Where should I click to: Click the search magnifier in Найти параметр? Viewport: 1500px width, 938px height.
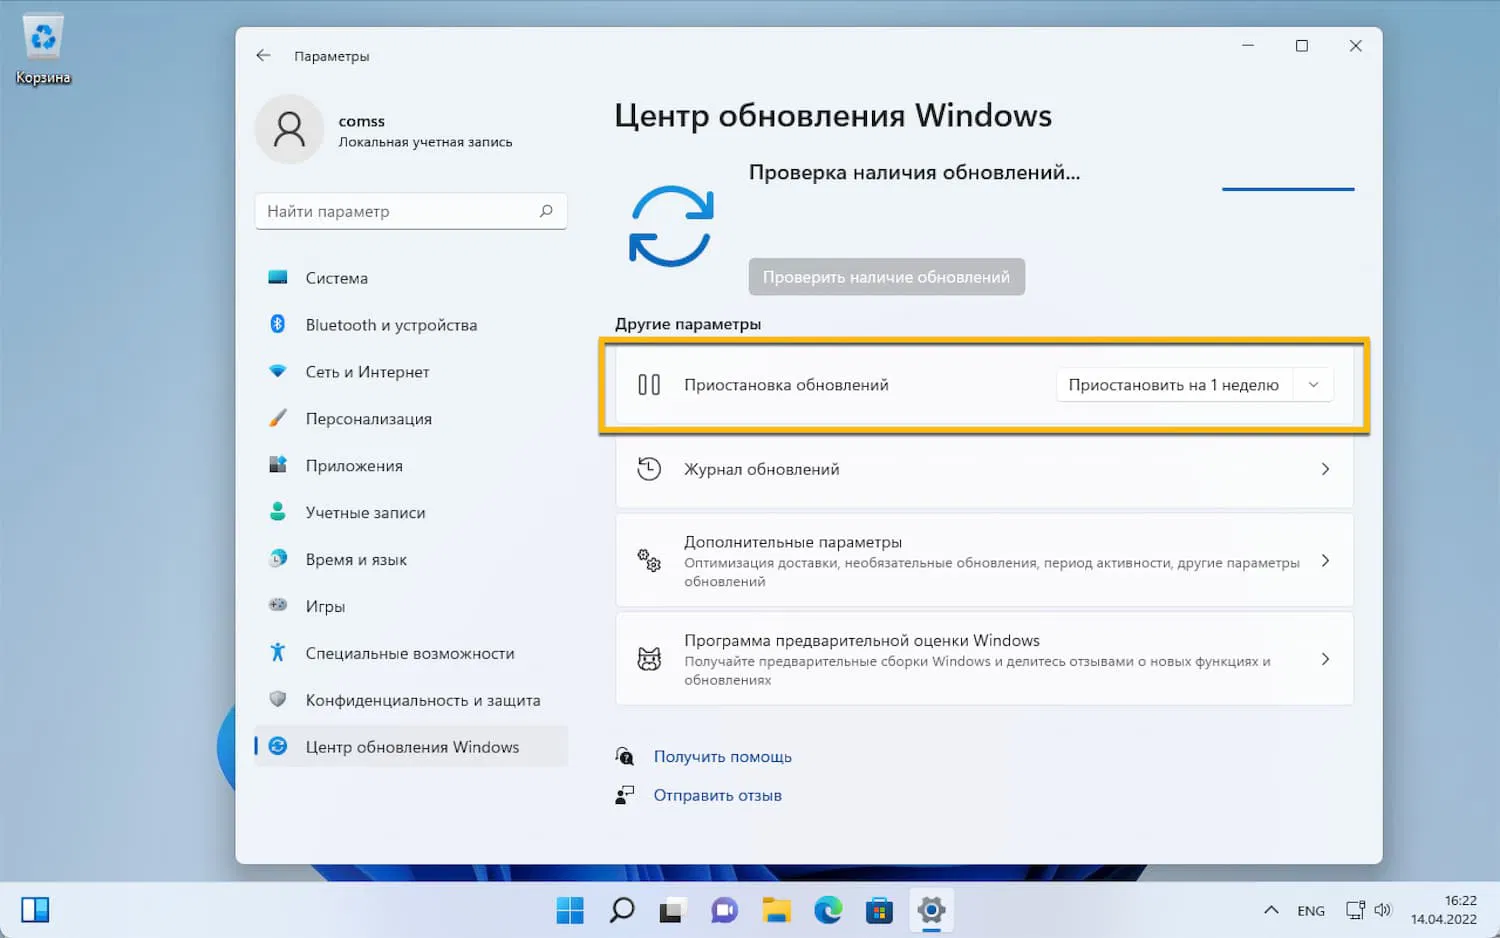[546, 211]
